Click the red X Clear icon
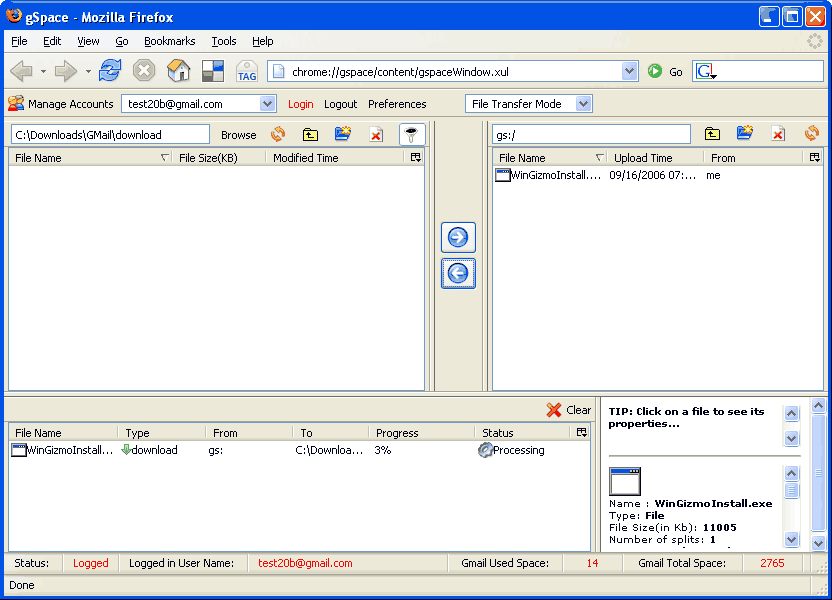Image resolution: width=832 pixels, height=600 pixels. tap(553, 410)
